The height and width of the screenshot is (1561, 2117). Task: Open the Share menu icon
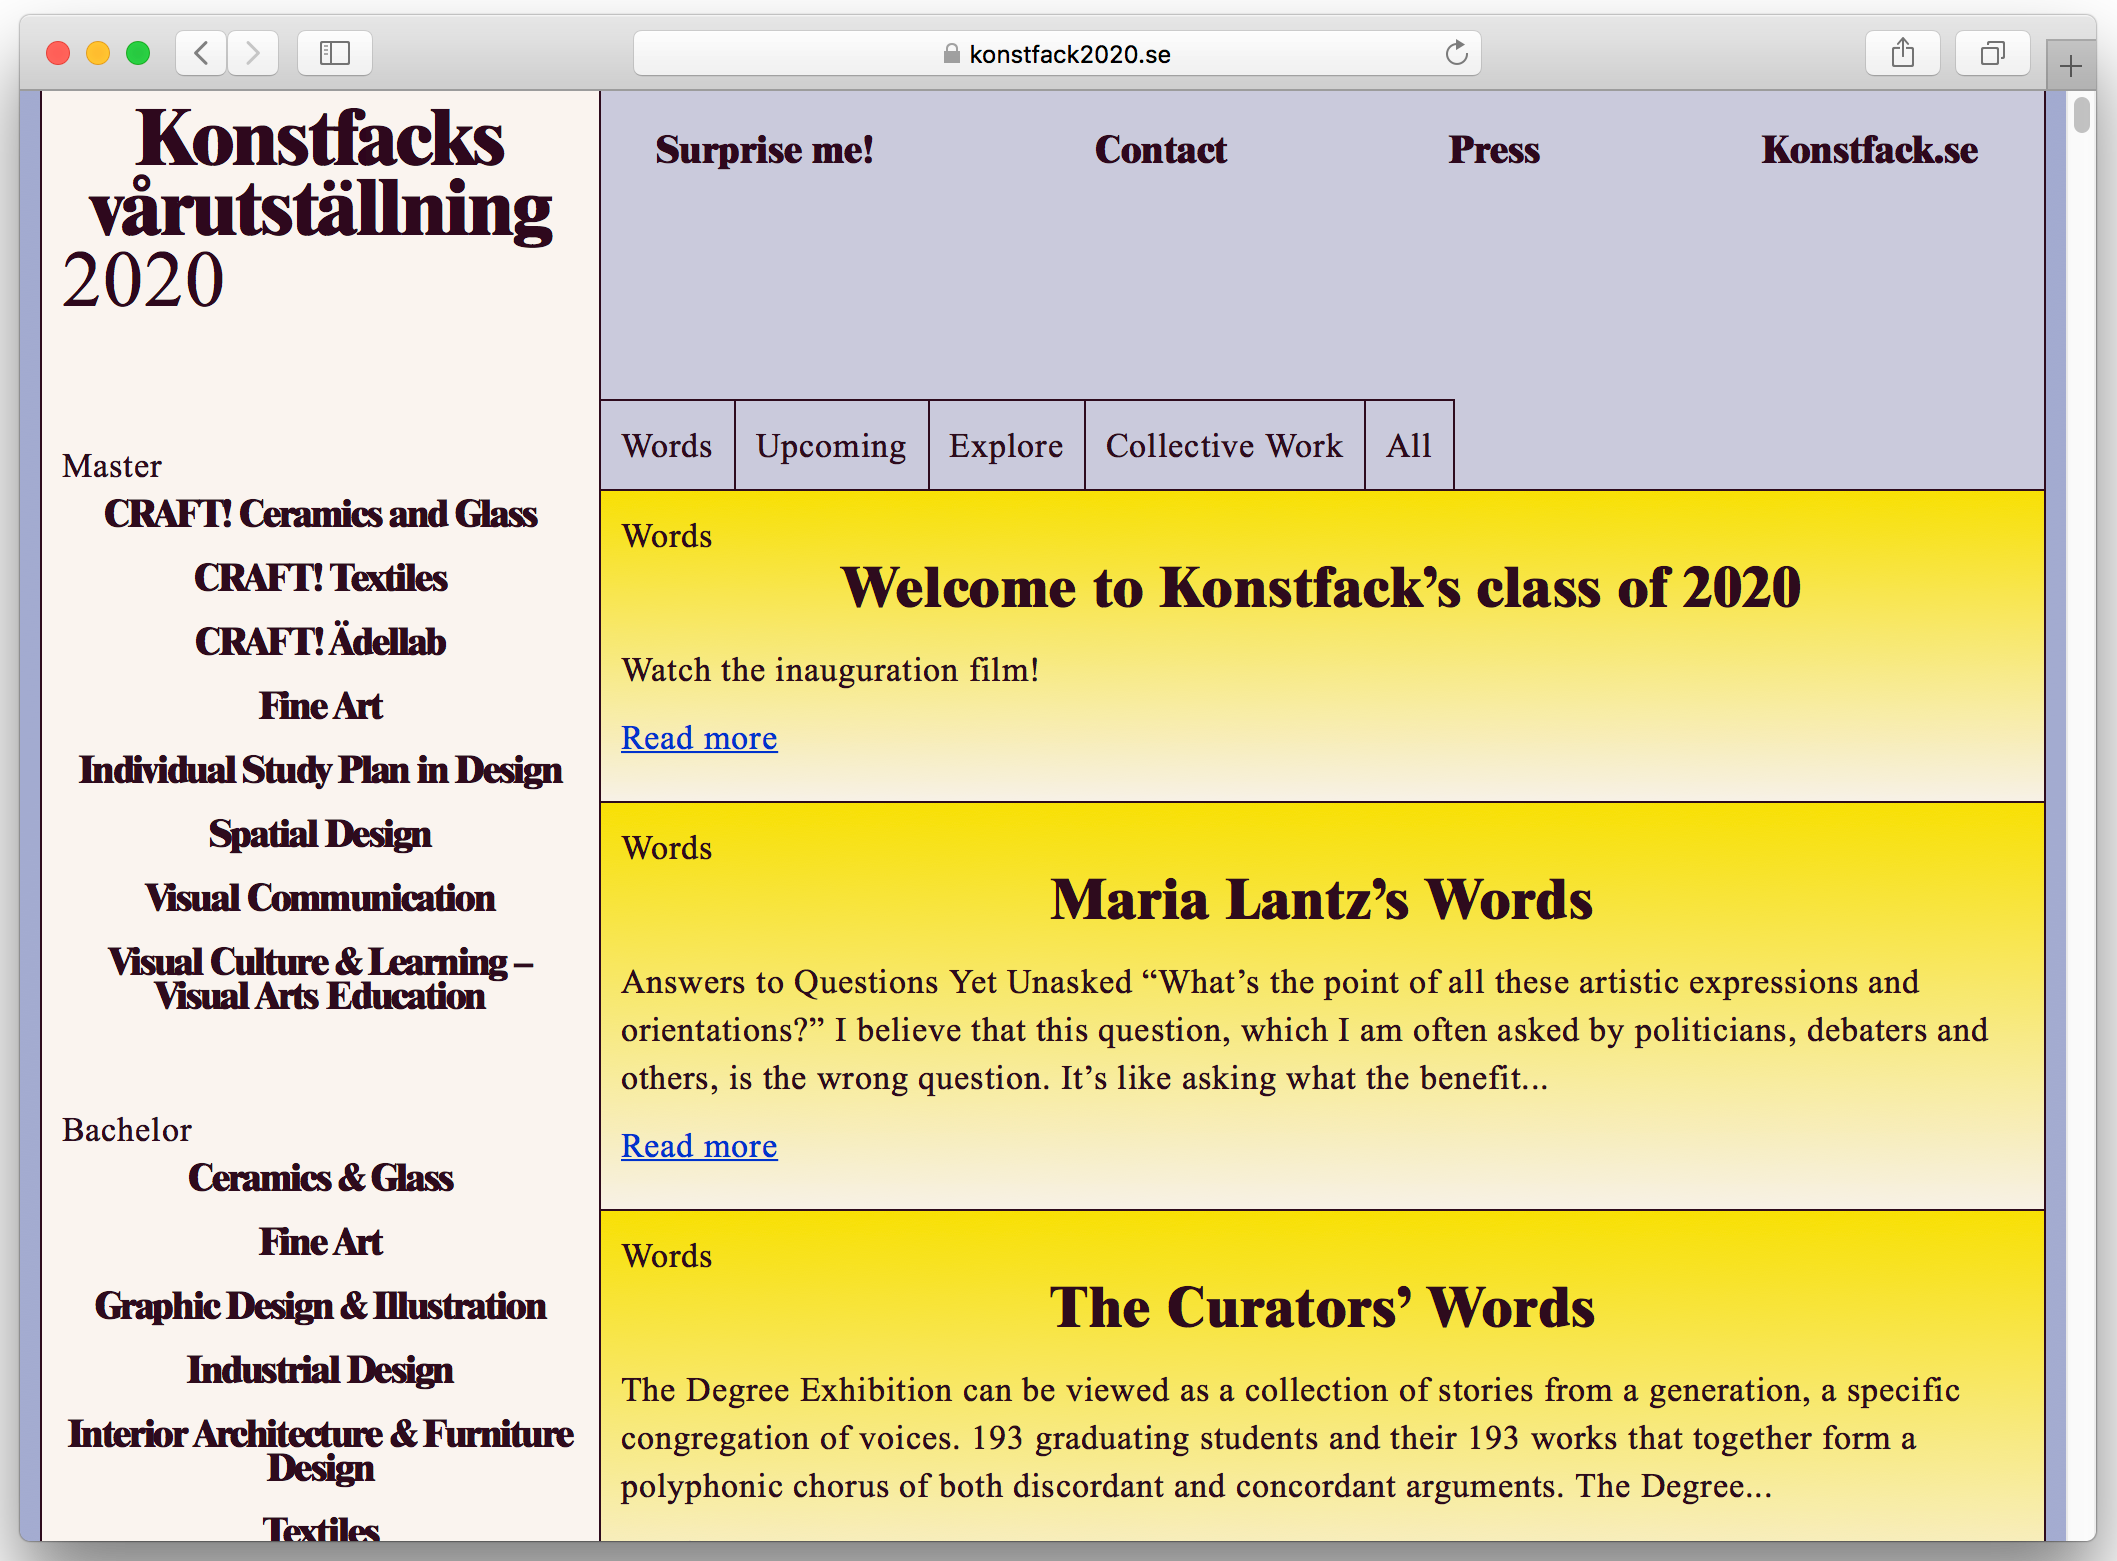click(1902, 53)
